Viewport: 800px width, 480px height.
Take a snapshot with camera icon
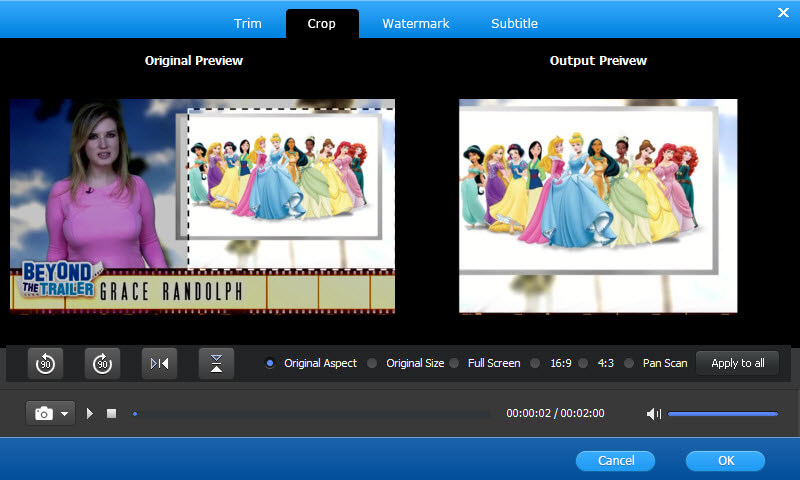click(x=43, y=413)
